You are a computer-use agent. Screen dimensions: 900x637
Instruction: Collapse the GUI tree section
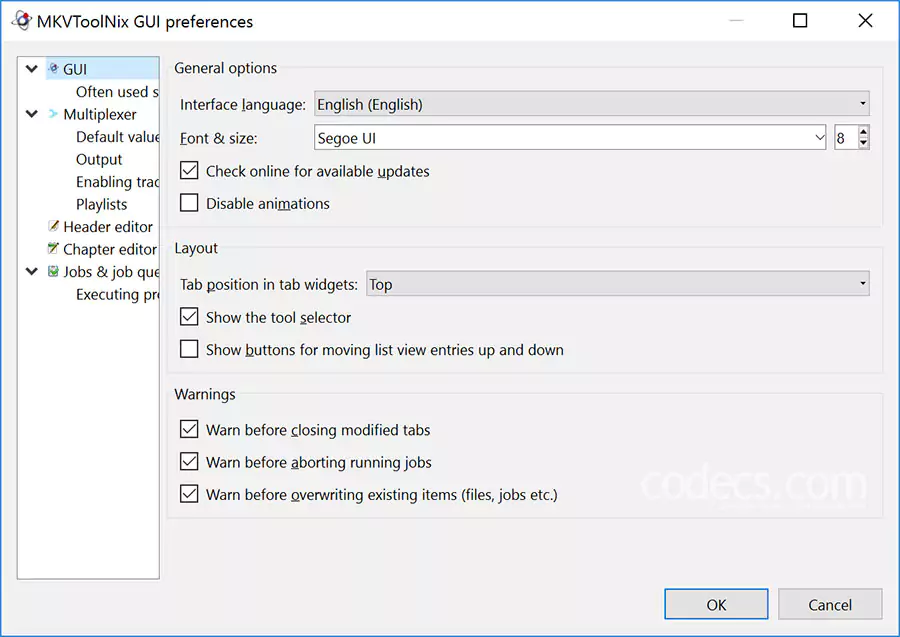tap(31, 69)
